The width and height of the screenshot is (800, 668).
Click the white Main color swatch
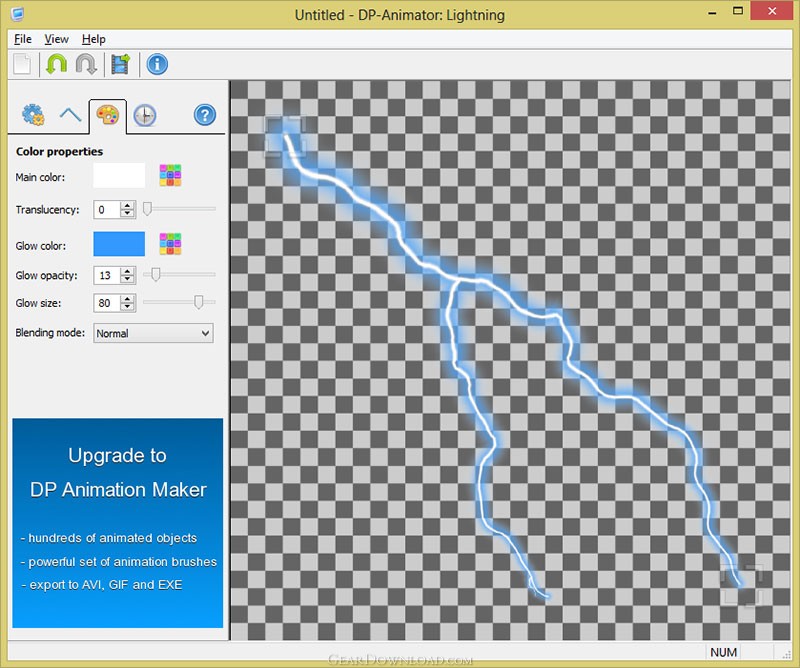click(x=119, y=177)
